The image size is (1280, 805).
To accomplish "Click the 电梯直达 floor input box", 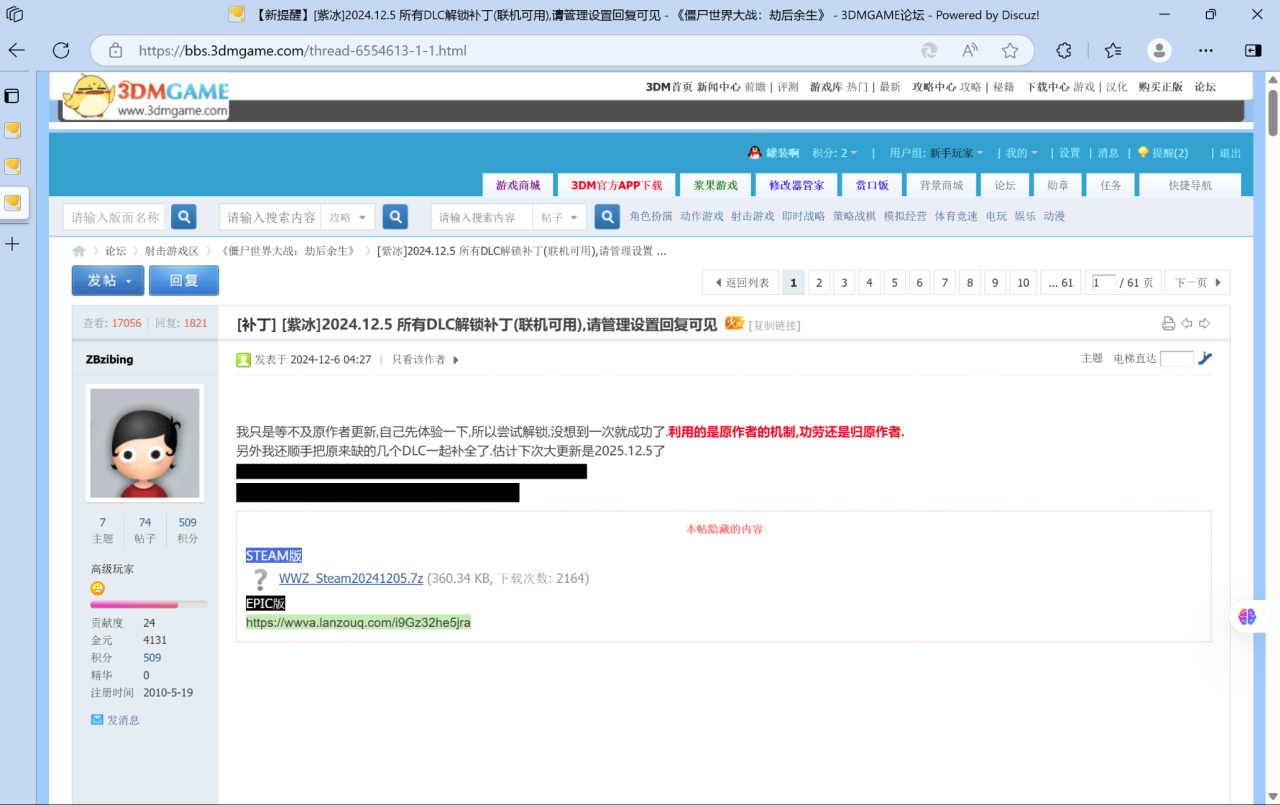I will click(x=1177, y=358).
